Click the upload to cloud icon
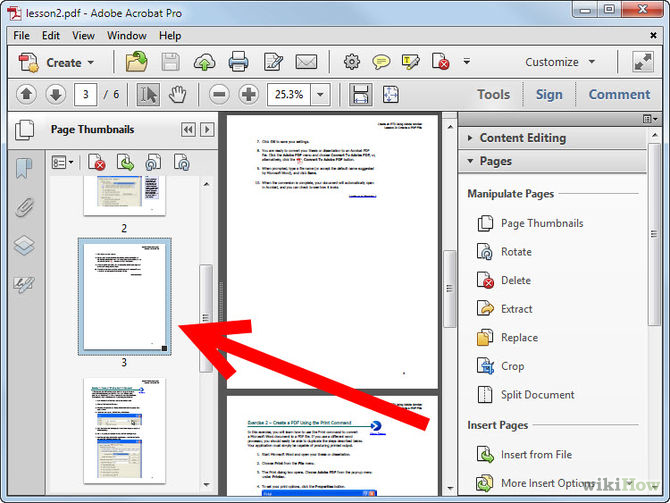The image size is (670, 503). click(x=204, y=62)
